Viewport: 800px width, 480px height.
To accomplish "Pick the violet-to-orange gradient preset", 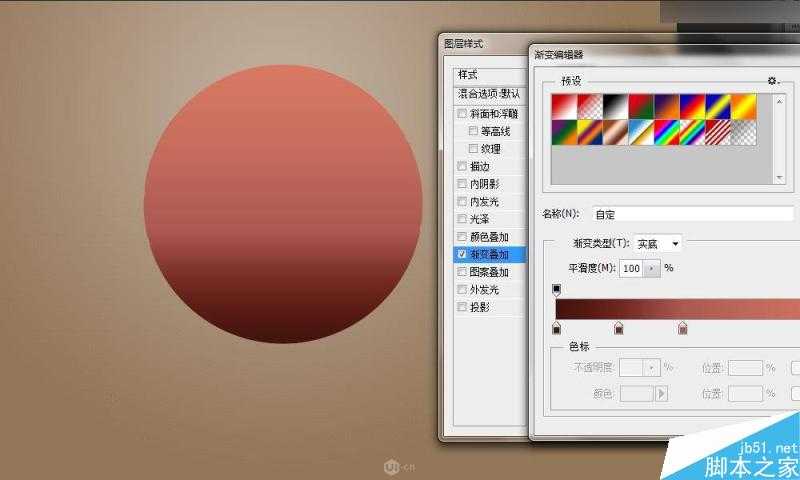I will coord(666,107).
